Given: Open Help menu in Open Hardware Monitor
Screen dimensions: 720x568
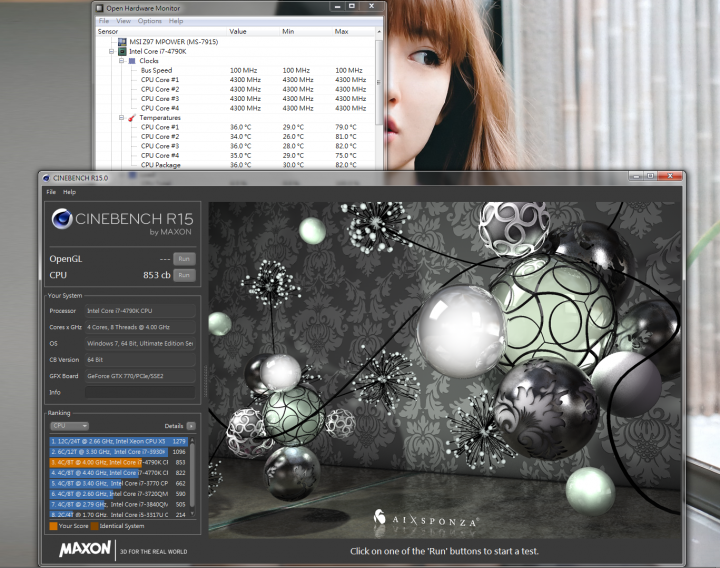Looking at the screenshot, I should point(176,21).
